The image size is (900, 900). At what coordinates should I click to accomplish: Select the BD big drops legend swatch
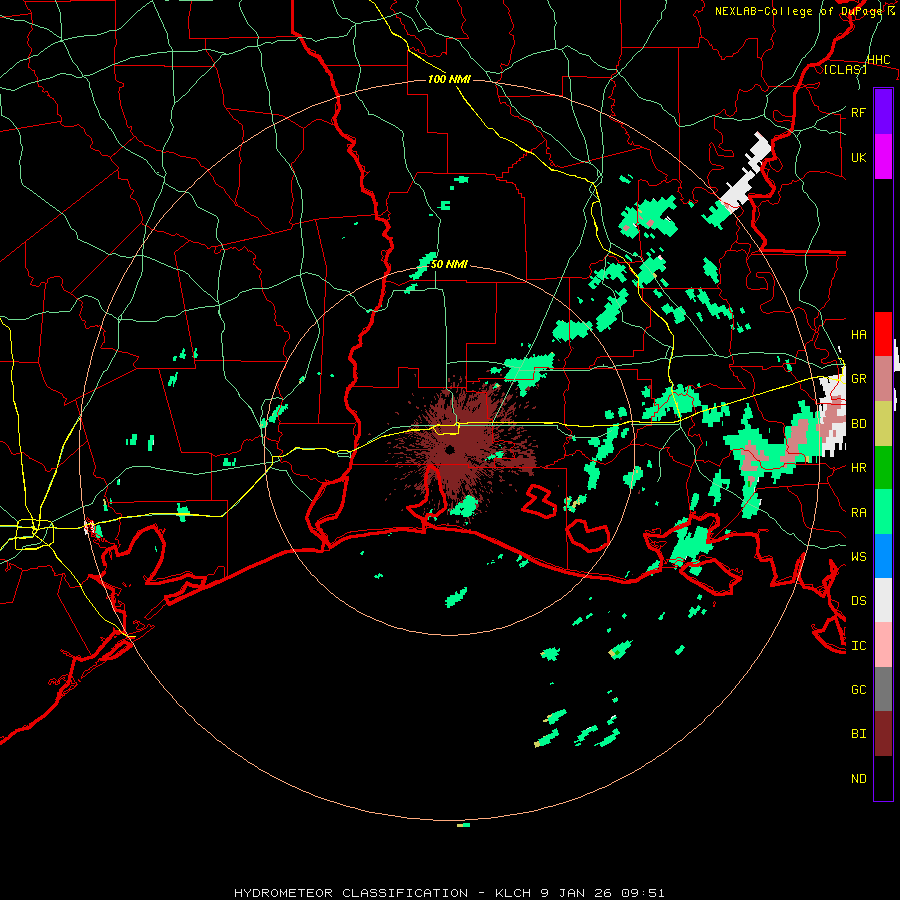tap(883, 423)
